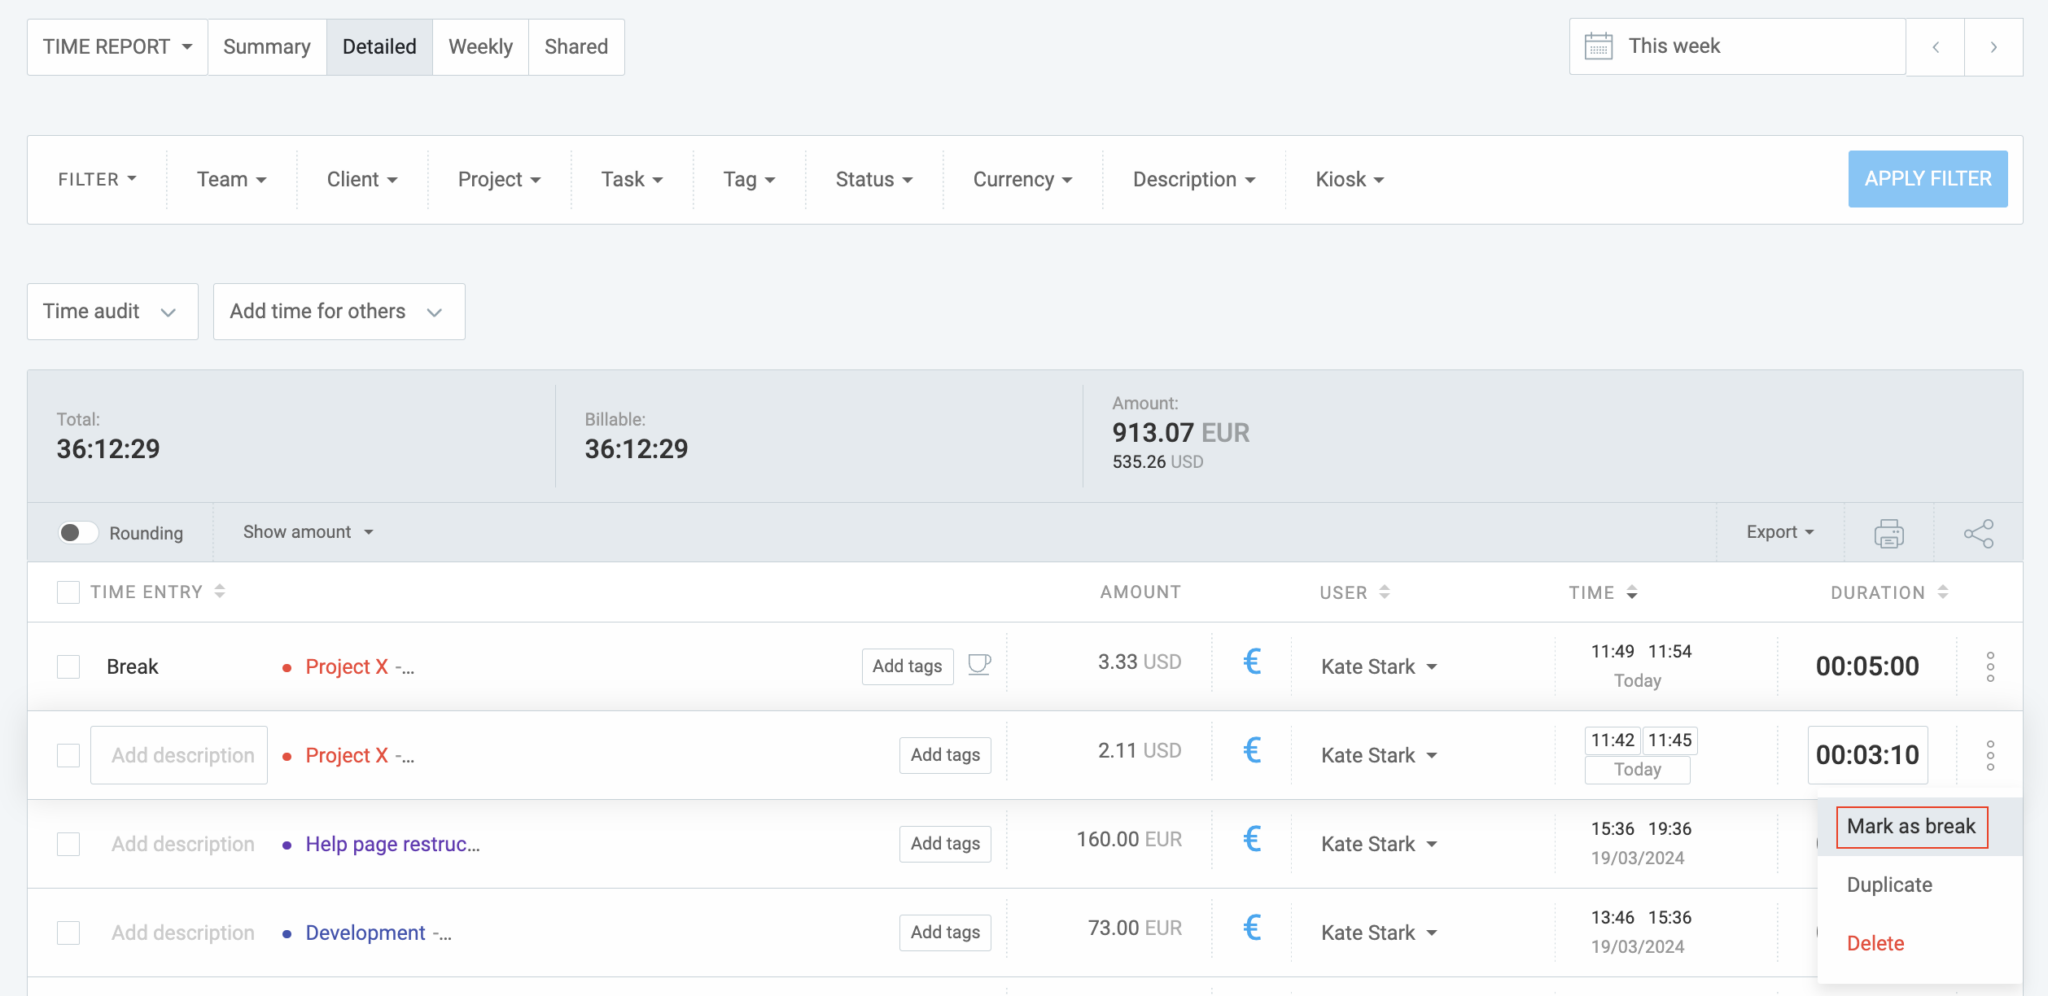Click the coffee cup break icon
This screenshot has width=2048, height=996.
[x=979, y=665]
